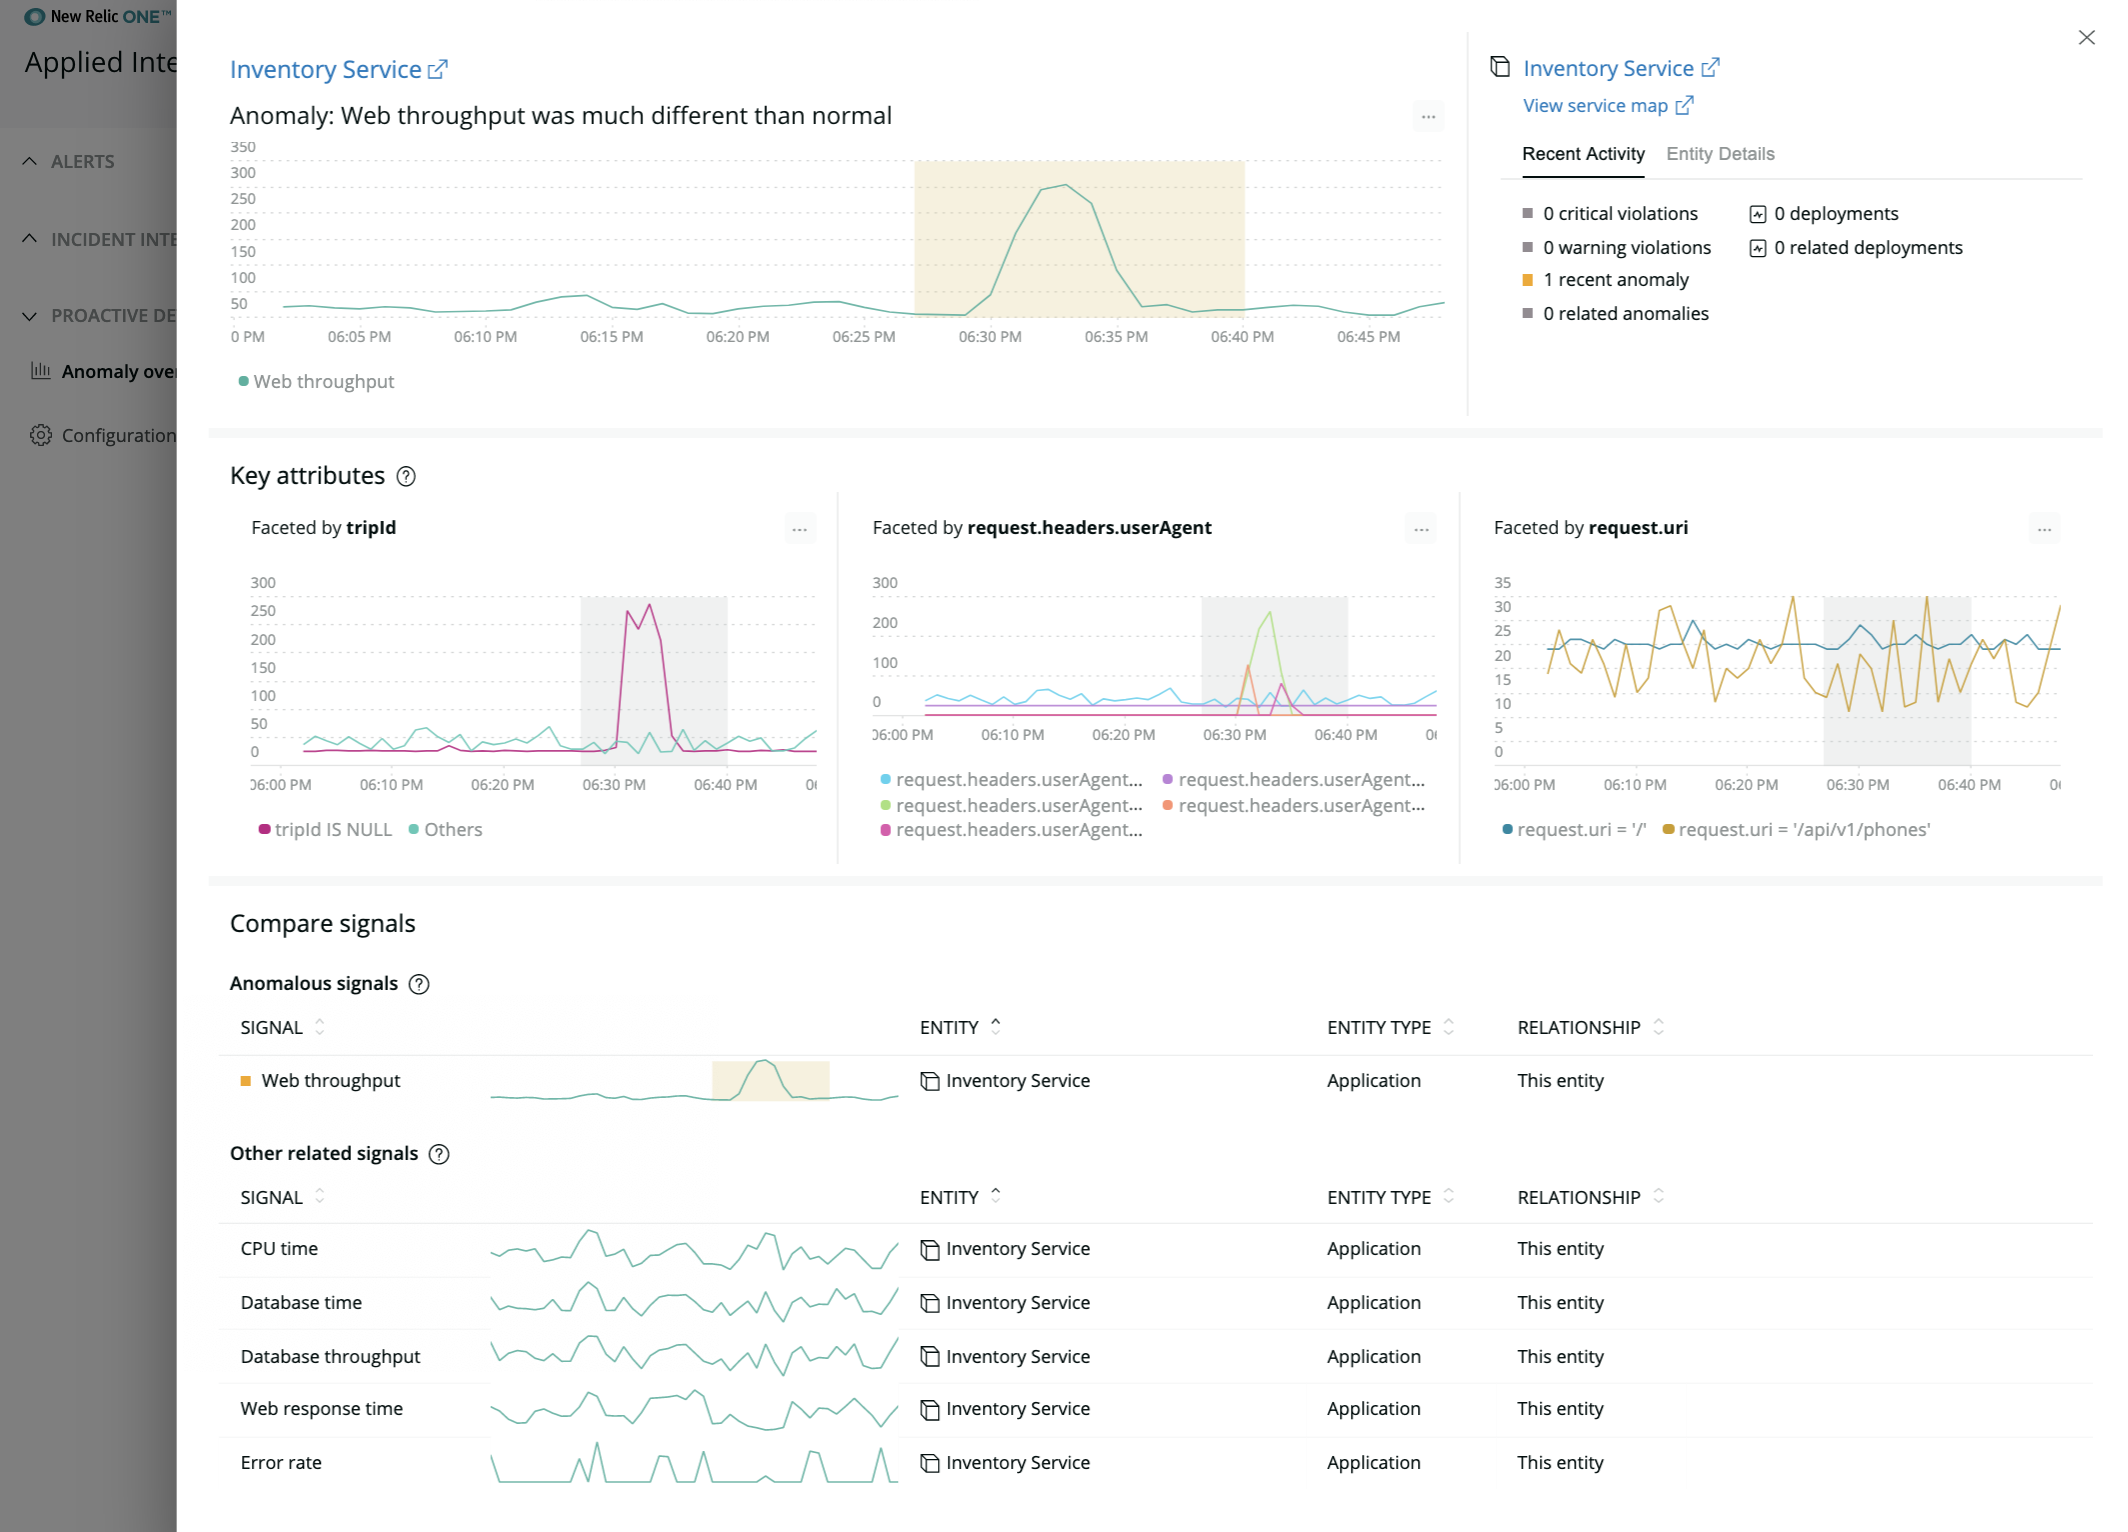The height and width of the screenshot is (1532, 2128).
Task: Collapse the ALERTS sidebar section
Action: (30, 161)
